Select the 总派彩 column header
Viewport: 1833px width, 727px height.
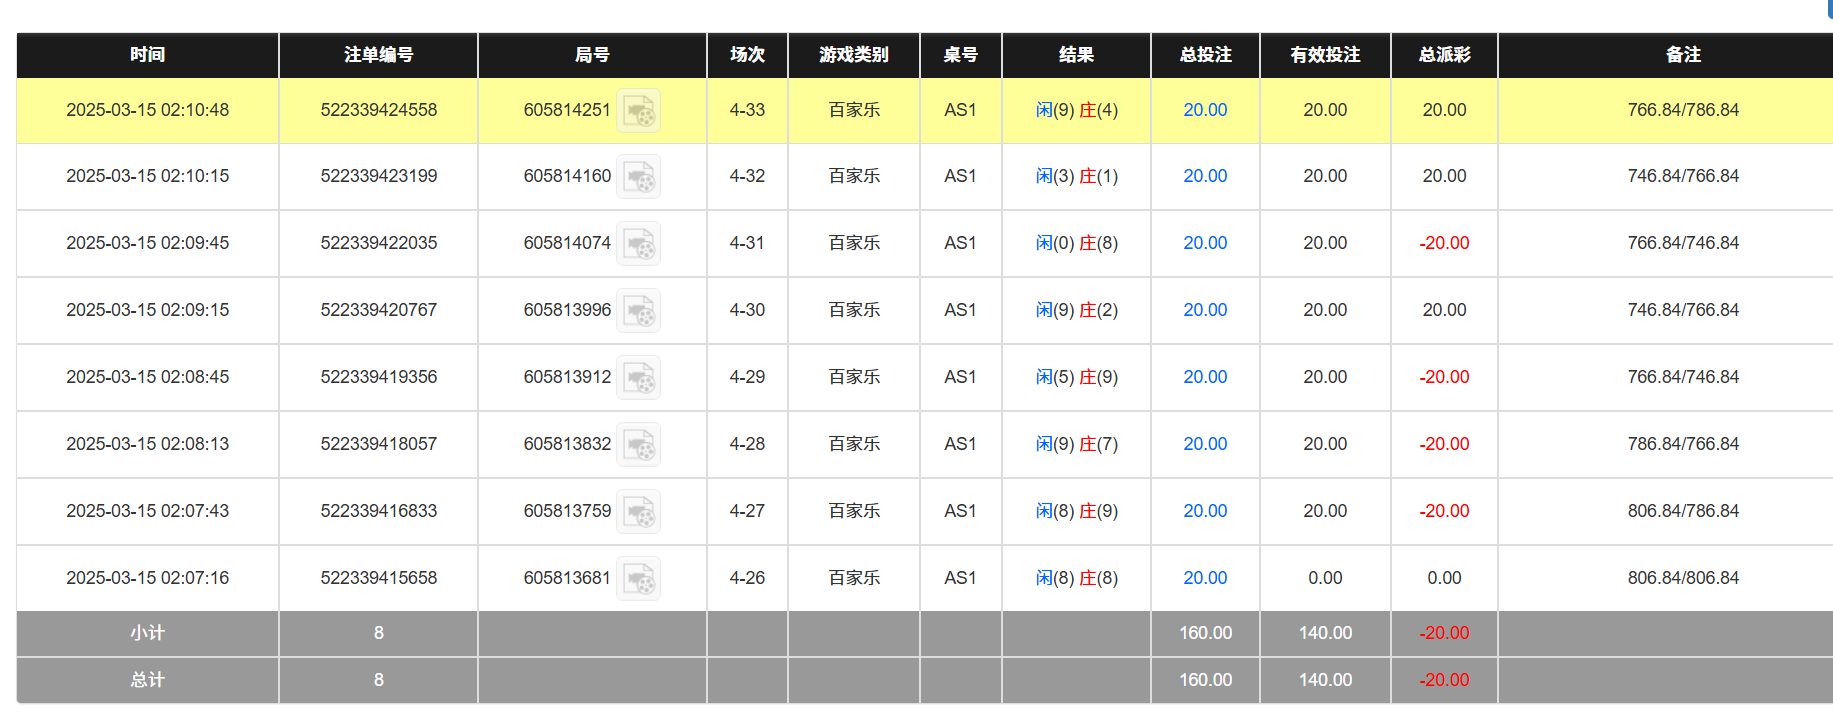(x=1444, y=55)
